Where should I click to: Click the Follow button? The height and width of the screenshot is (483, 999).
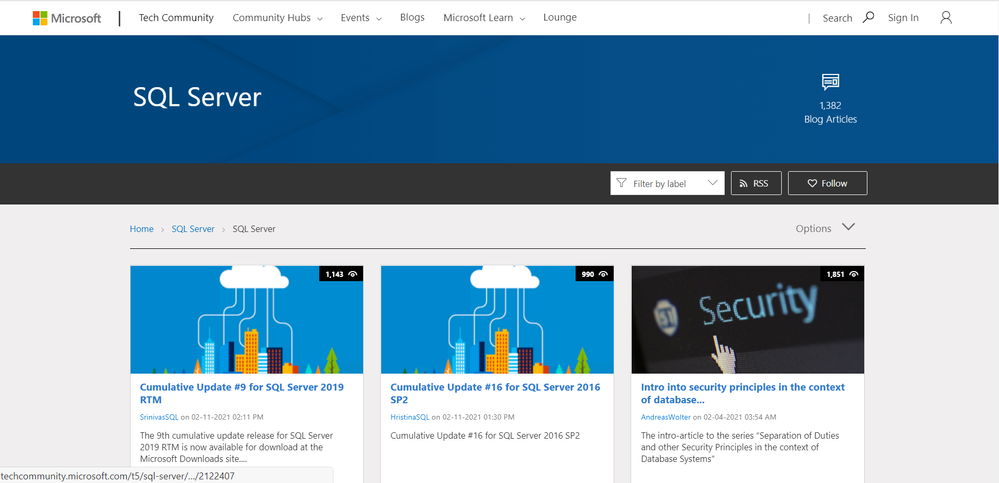point(828,183)
